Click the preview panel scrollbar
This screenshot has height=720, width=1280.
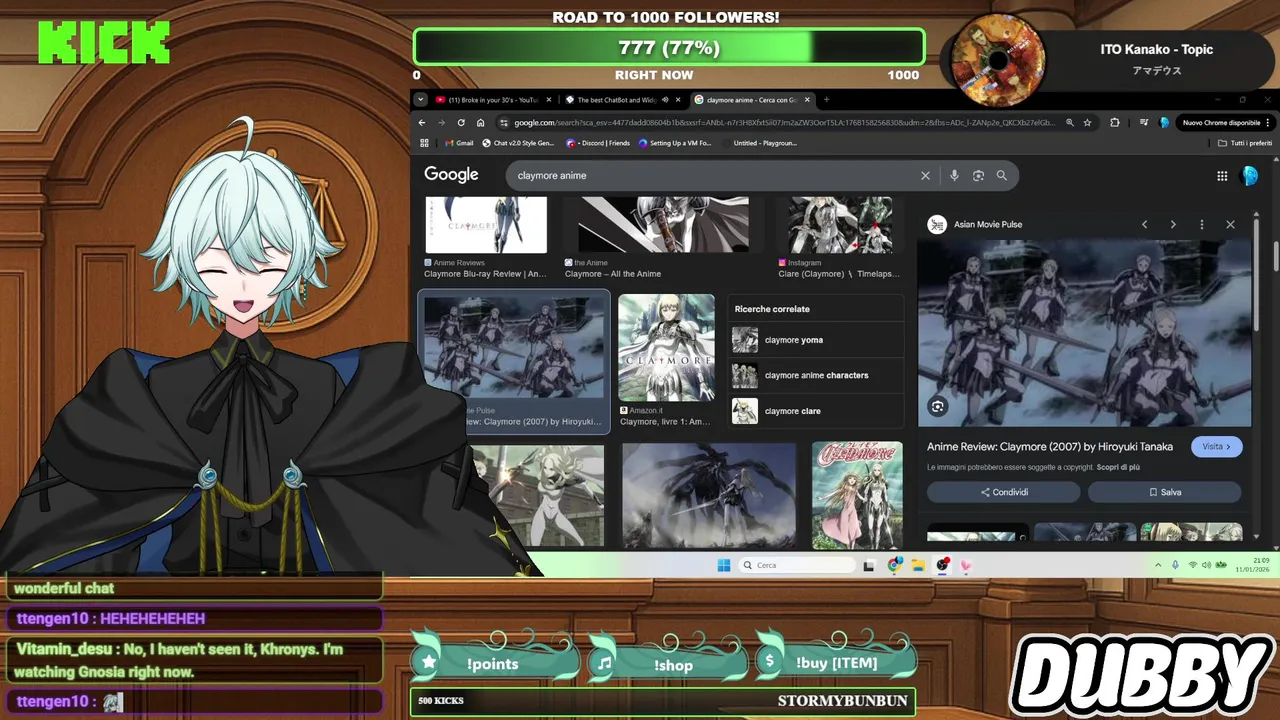click(1257, 275)
